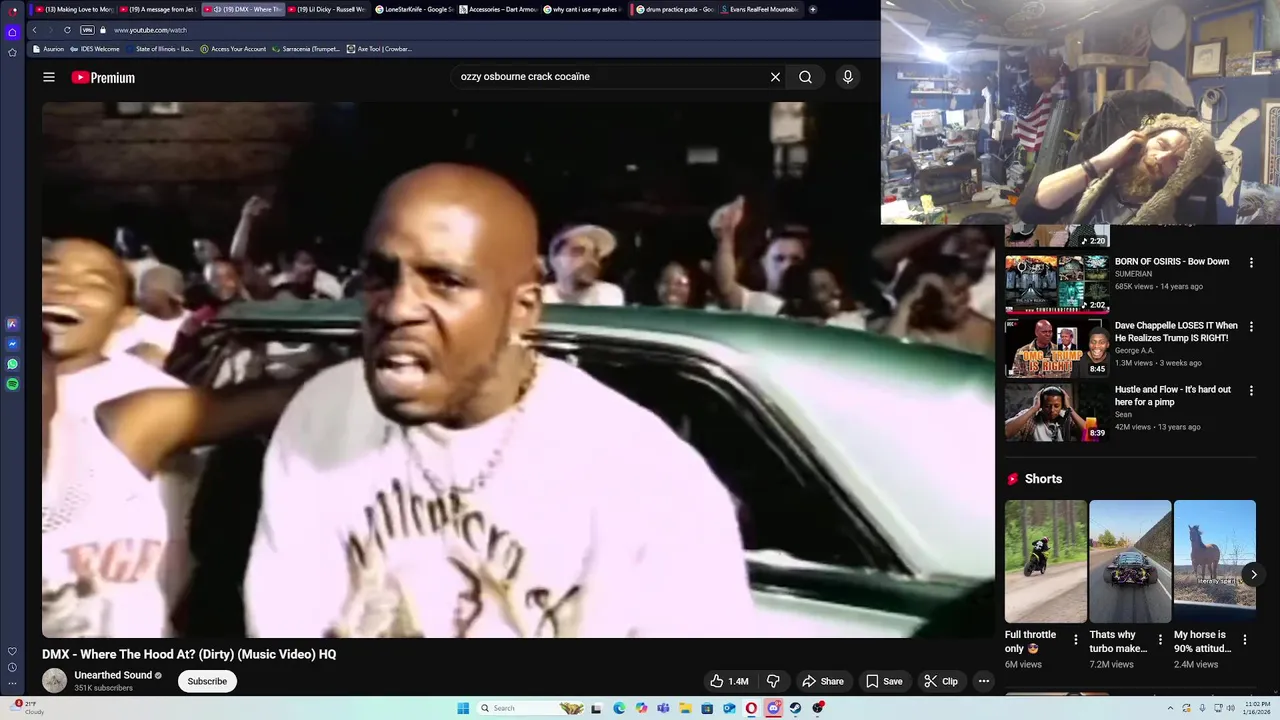The width and height of the screenshot is (1280, 720).
Task: Open a new browser tab
Action: tap(813, 9)
